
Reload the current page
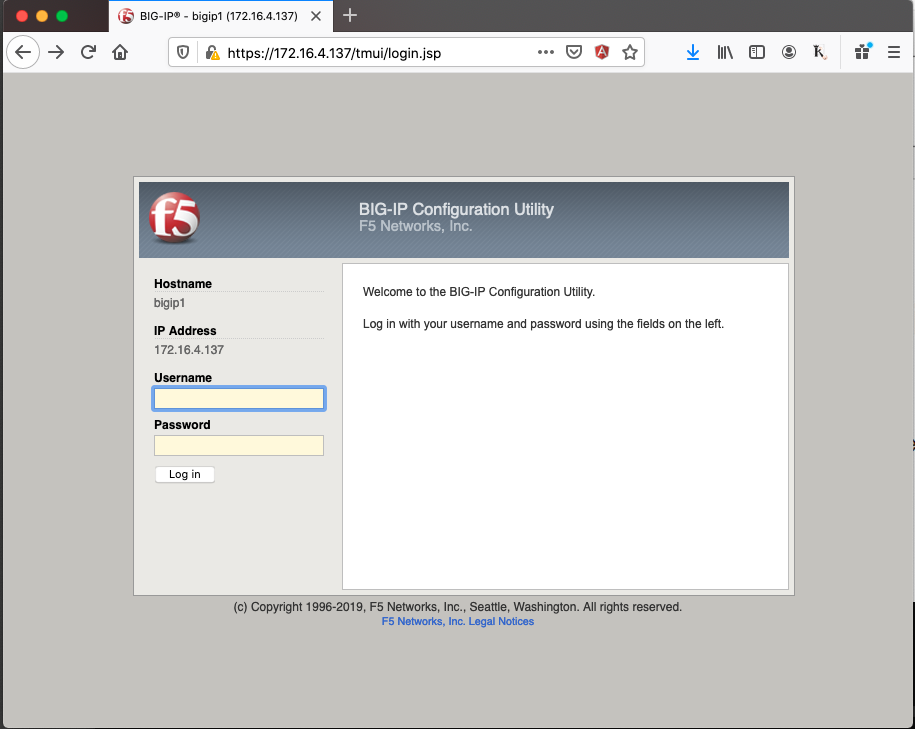pyautogui.click(x=88, y=53)
